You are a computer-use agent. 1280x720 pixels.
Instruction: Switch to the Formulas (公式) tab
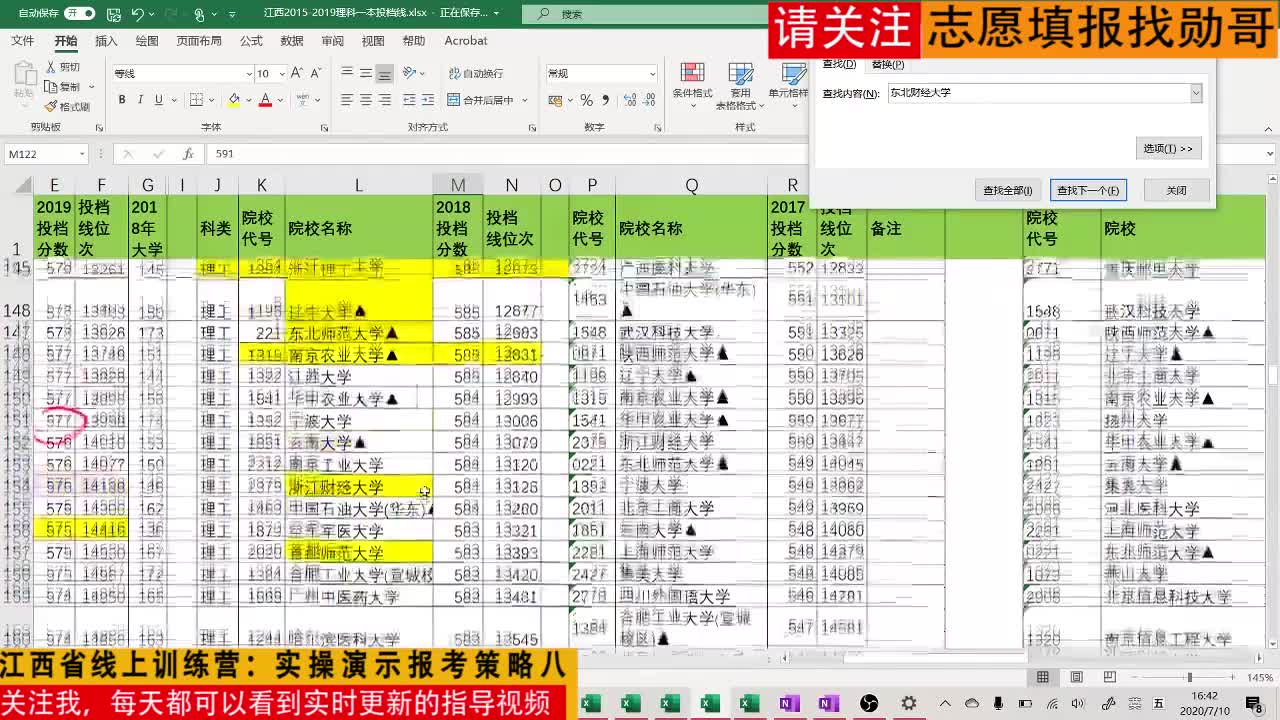click(251, 41)
